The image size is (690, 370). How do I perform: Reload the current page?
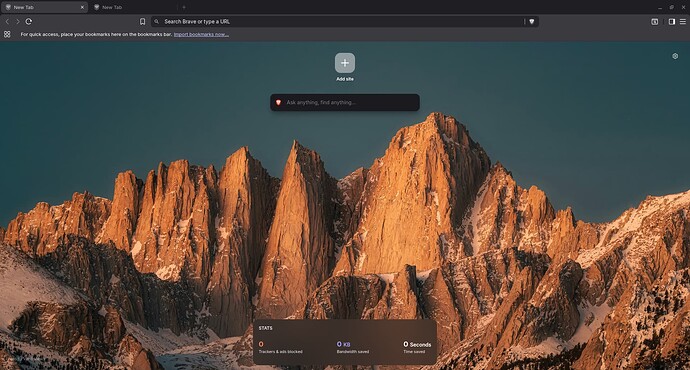point(29,22)
